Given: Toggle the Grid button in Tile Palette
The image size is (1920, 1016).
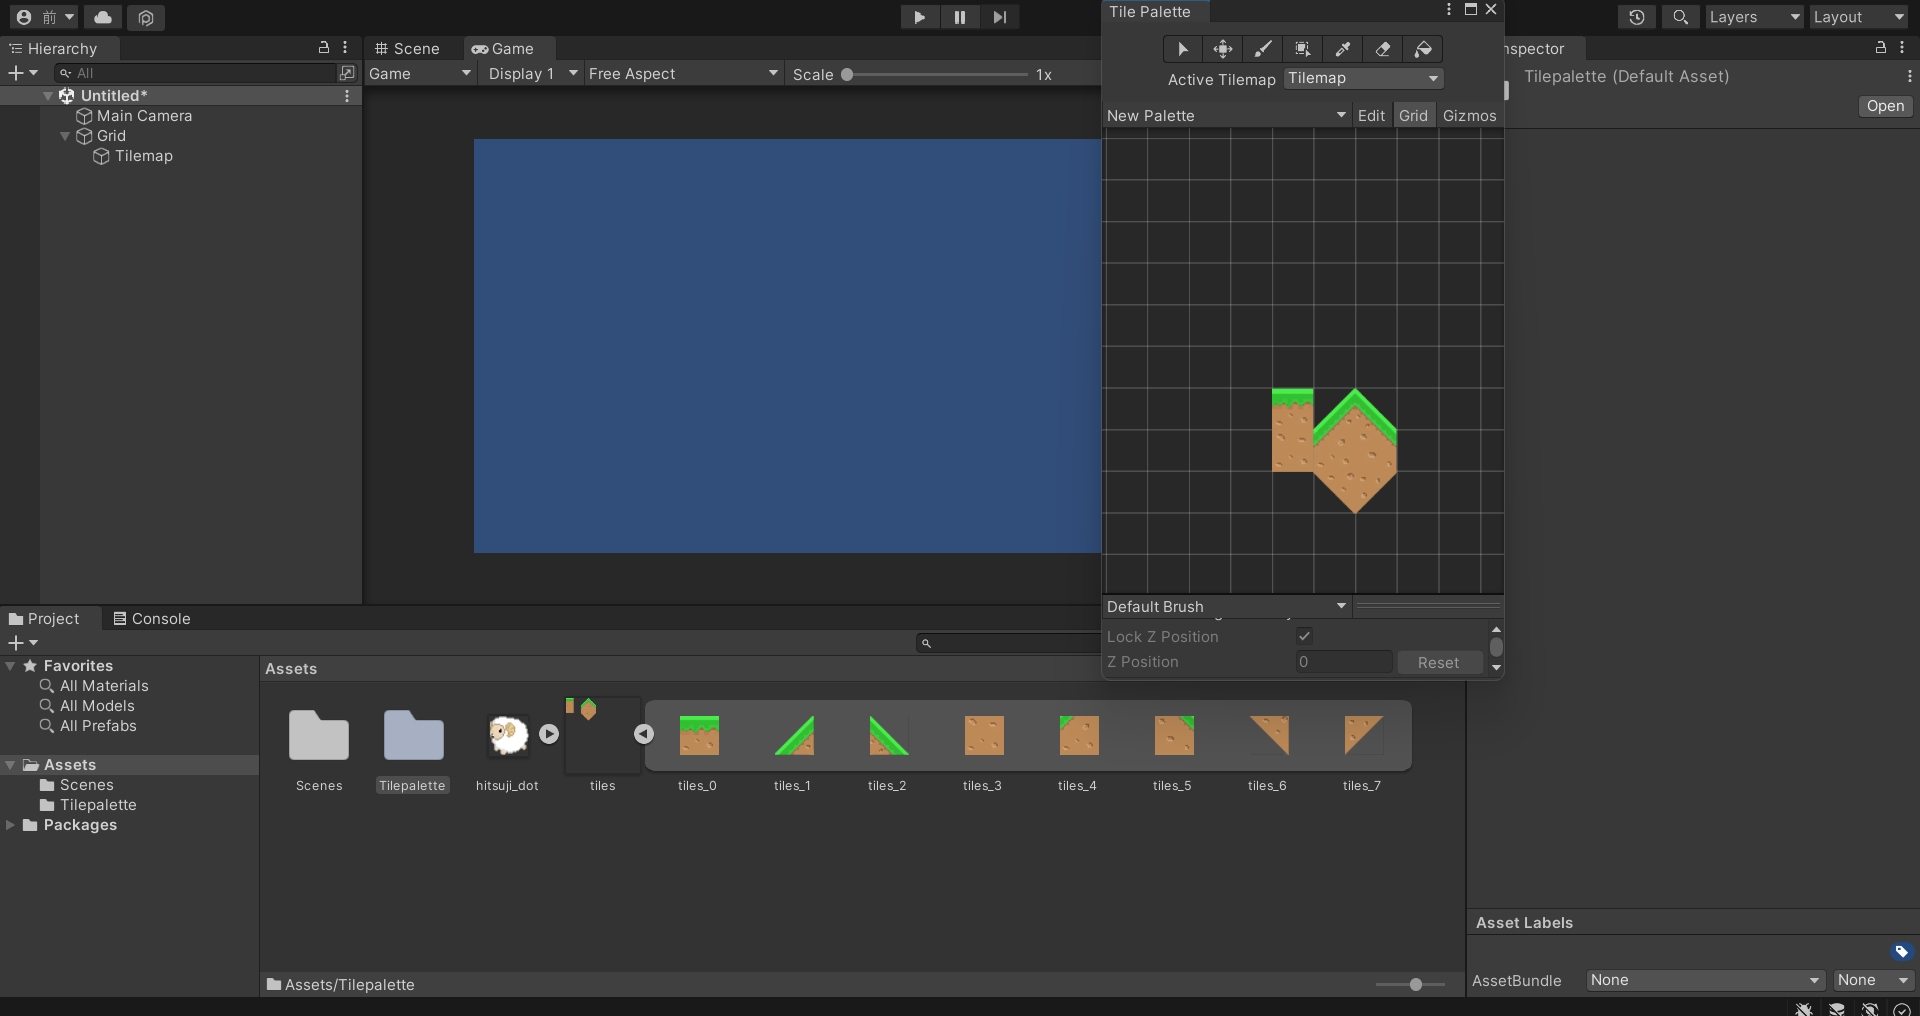Looking at the screenshot, I should pos(1413,116).
